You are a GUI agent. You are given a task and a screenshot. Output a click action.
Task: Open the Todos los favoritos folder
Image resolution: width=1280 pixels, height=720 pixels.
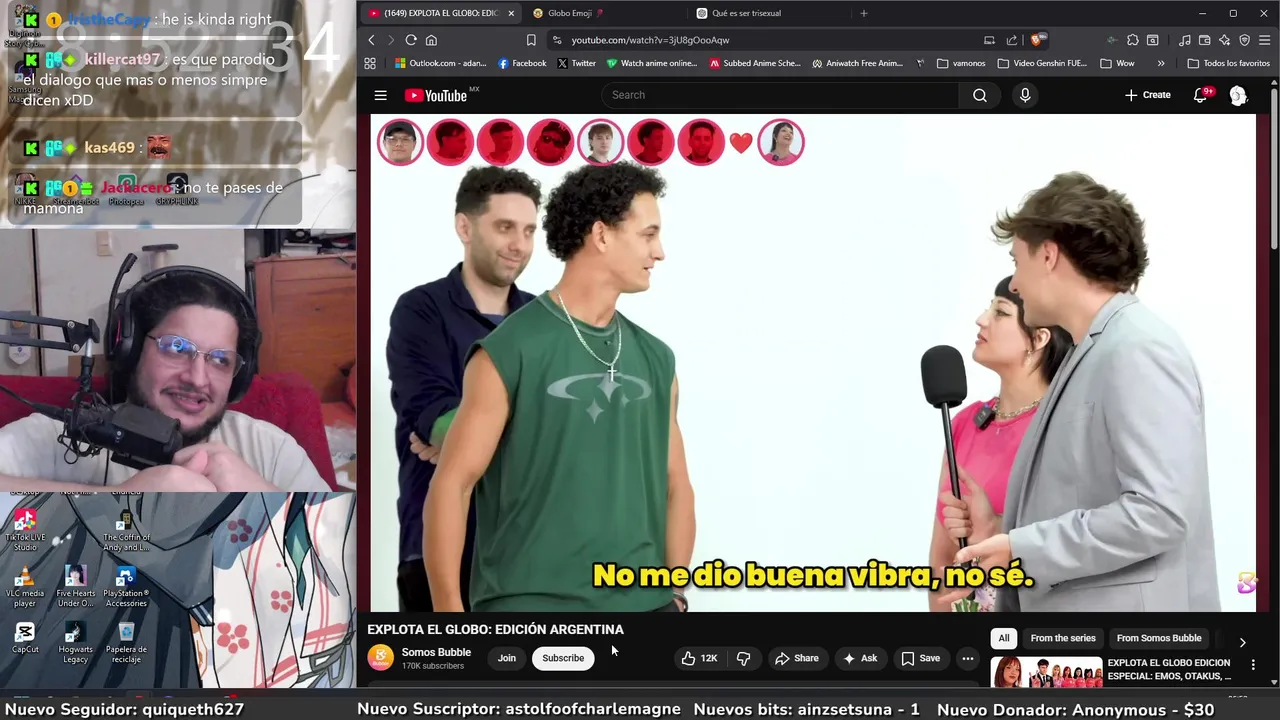[x=1229, y=63]
